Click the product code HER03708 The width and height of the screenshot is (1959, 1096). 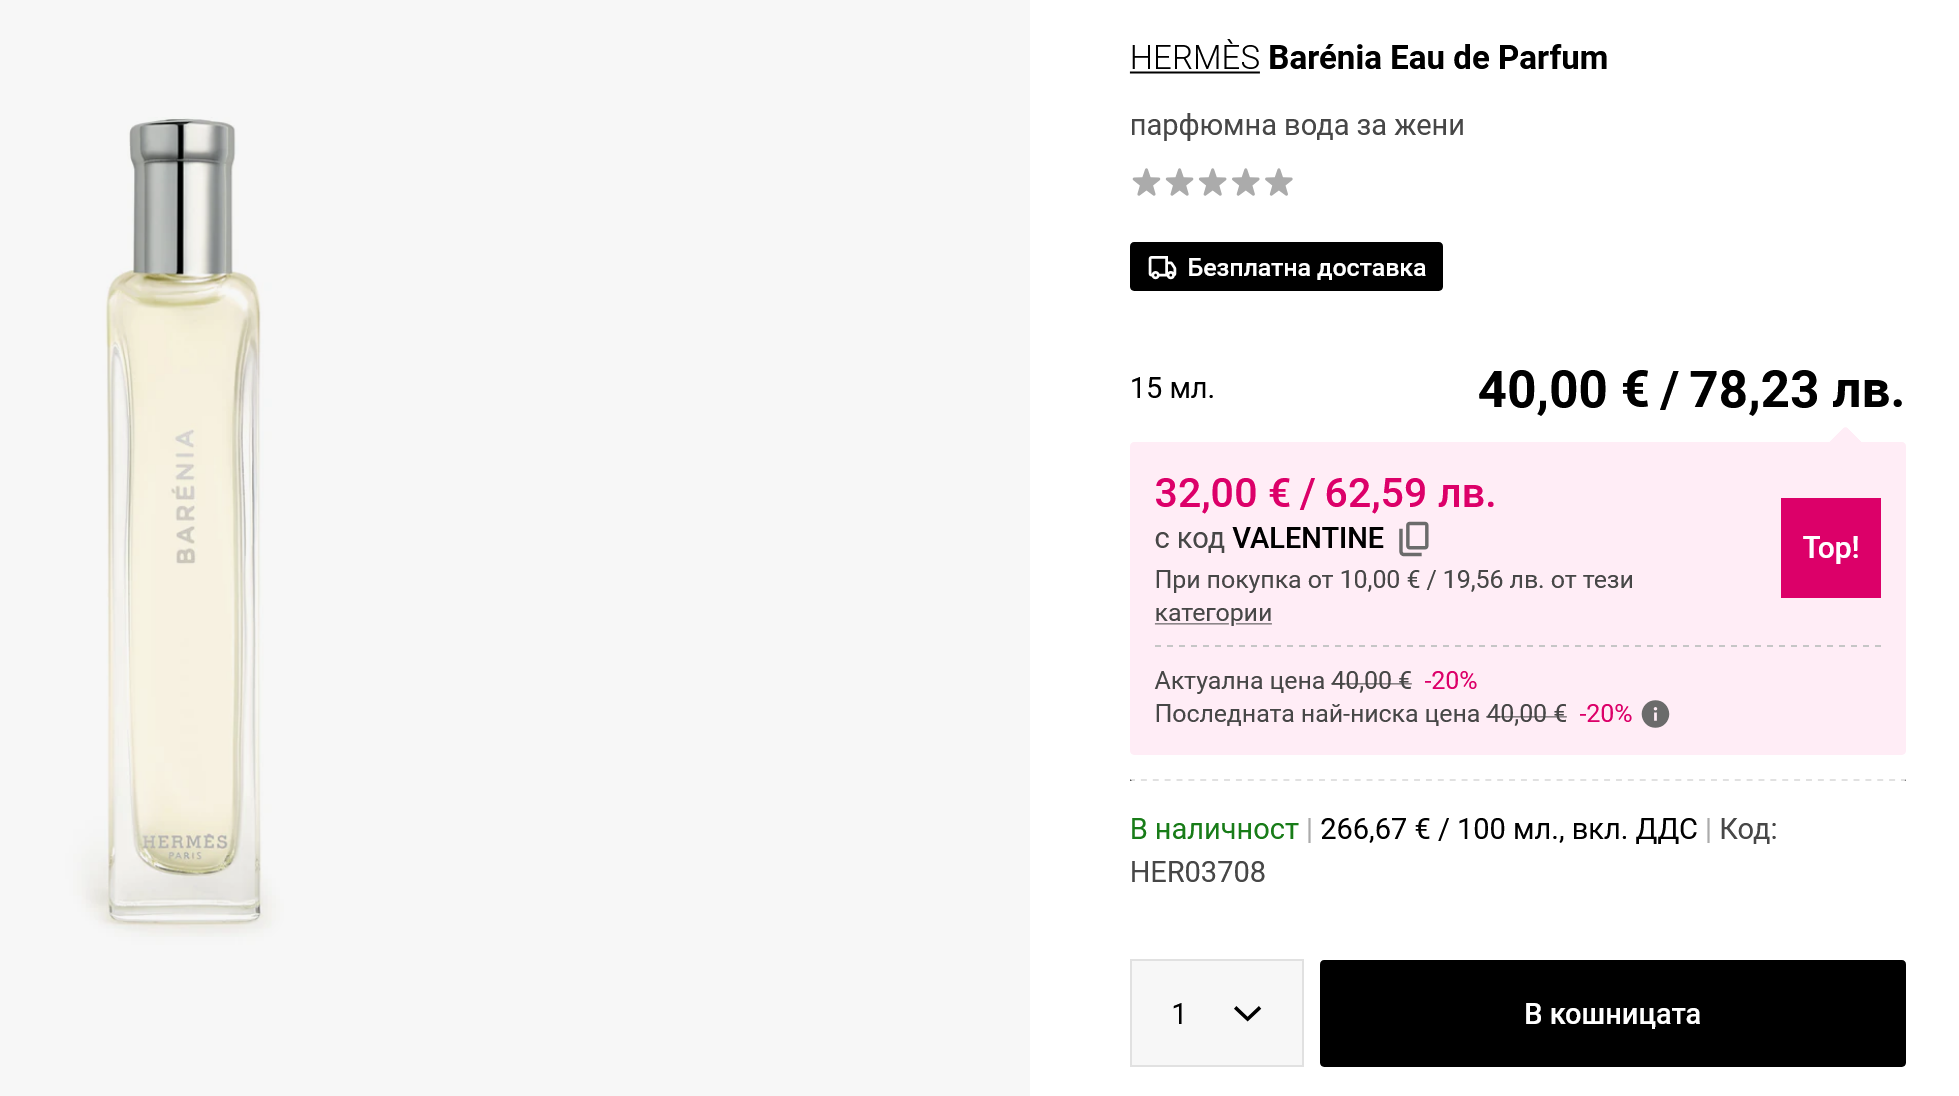click(x=1197, y=872)
